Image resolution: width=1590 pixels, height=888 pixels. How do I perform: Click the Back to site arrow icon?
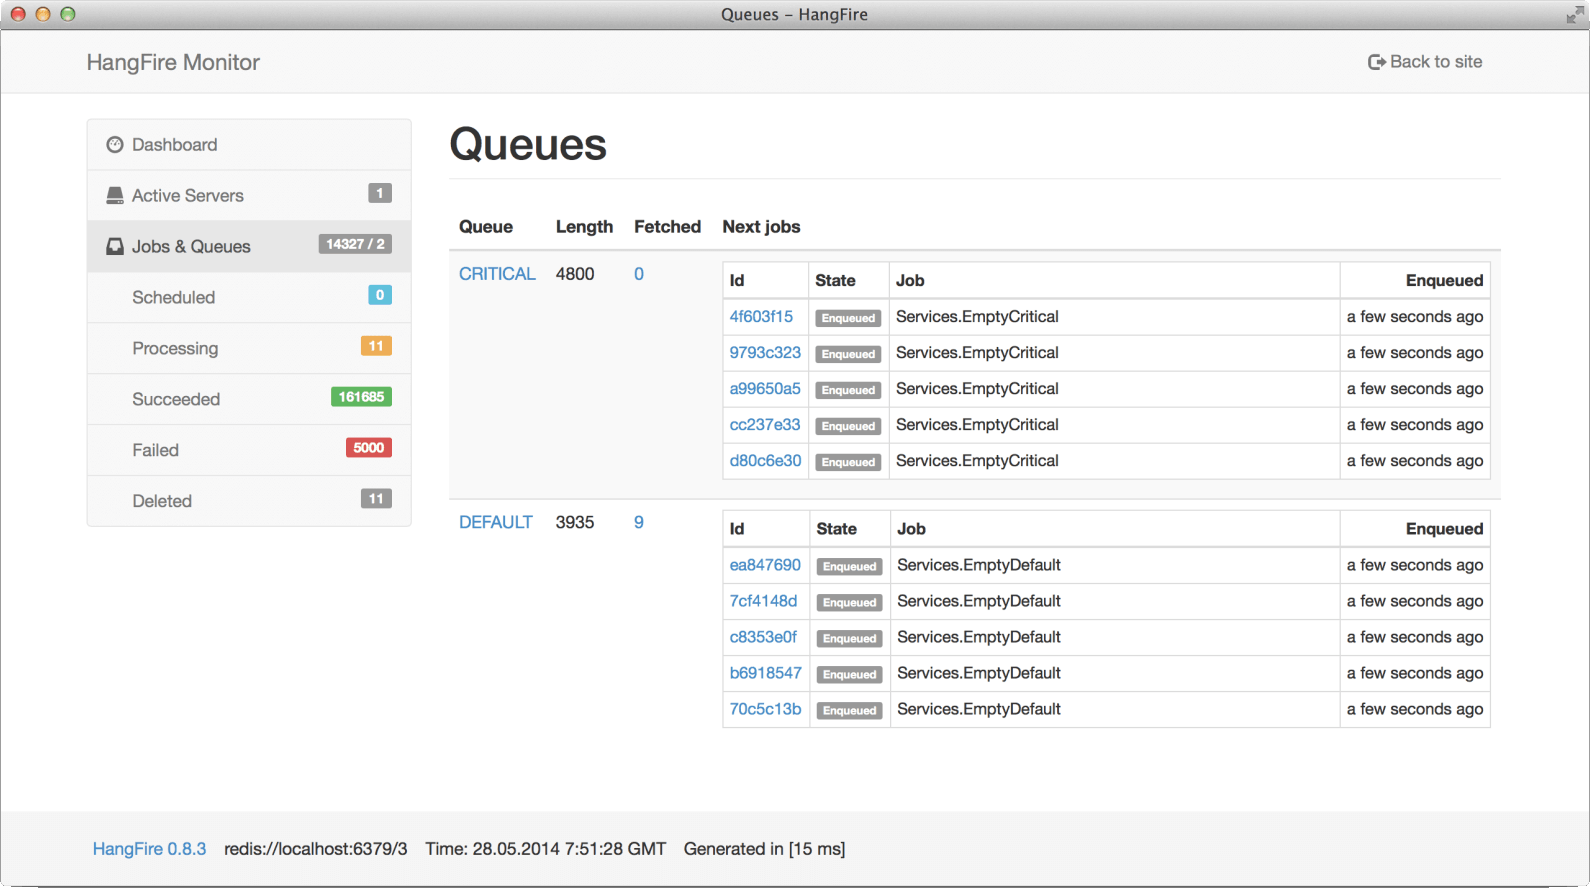pyautogui.click(x=1377, y=62)
